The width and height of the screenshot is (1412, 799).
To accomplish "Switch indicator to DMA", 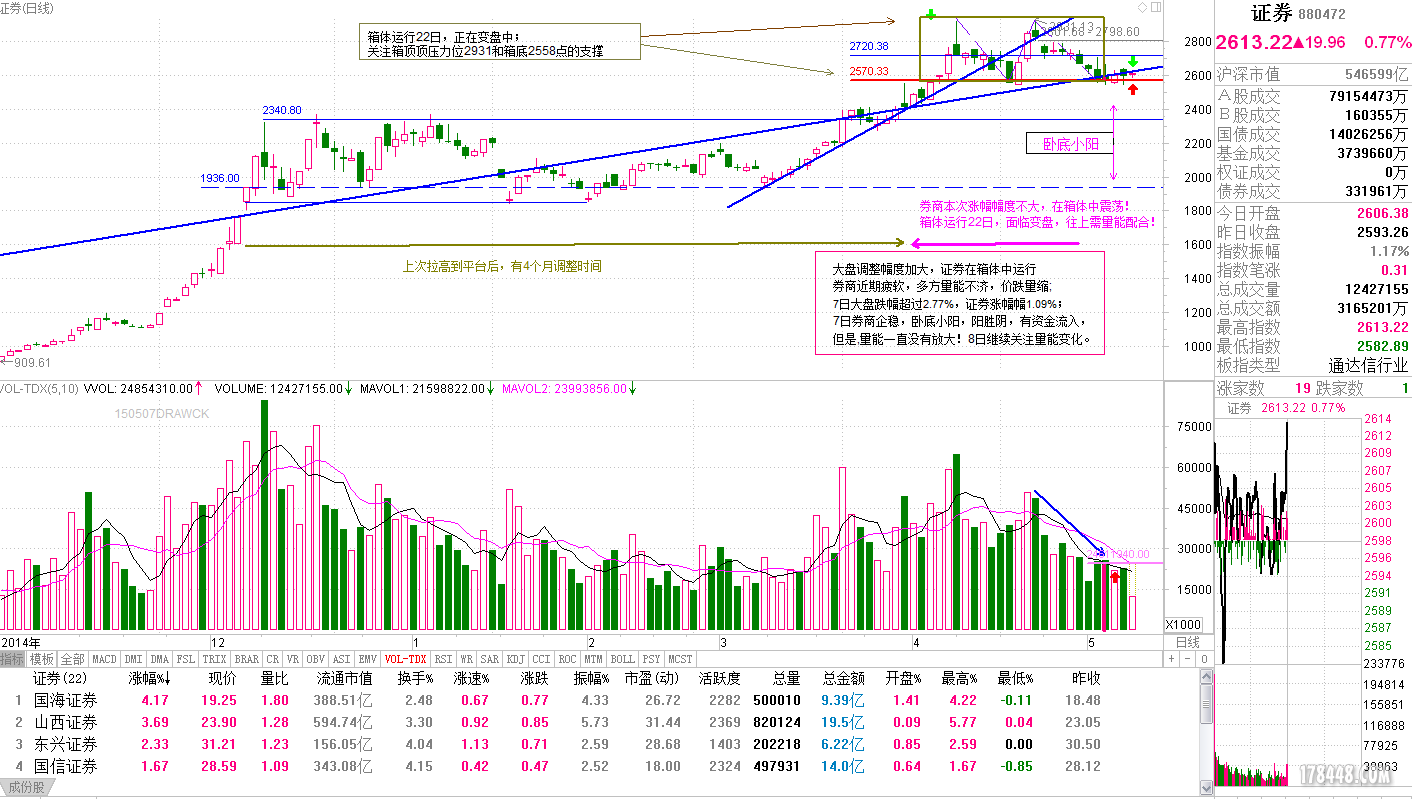I will pos(160,659).
